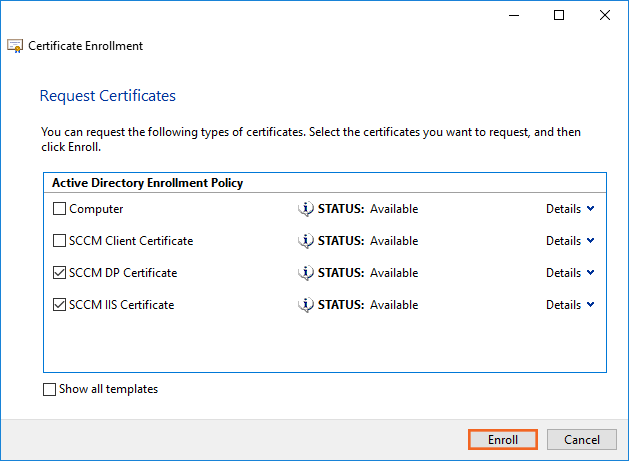
Task: Minimize the Certificate Enrollment window
Action: 513,15
